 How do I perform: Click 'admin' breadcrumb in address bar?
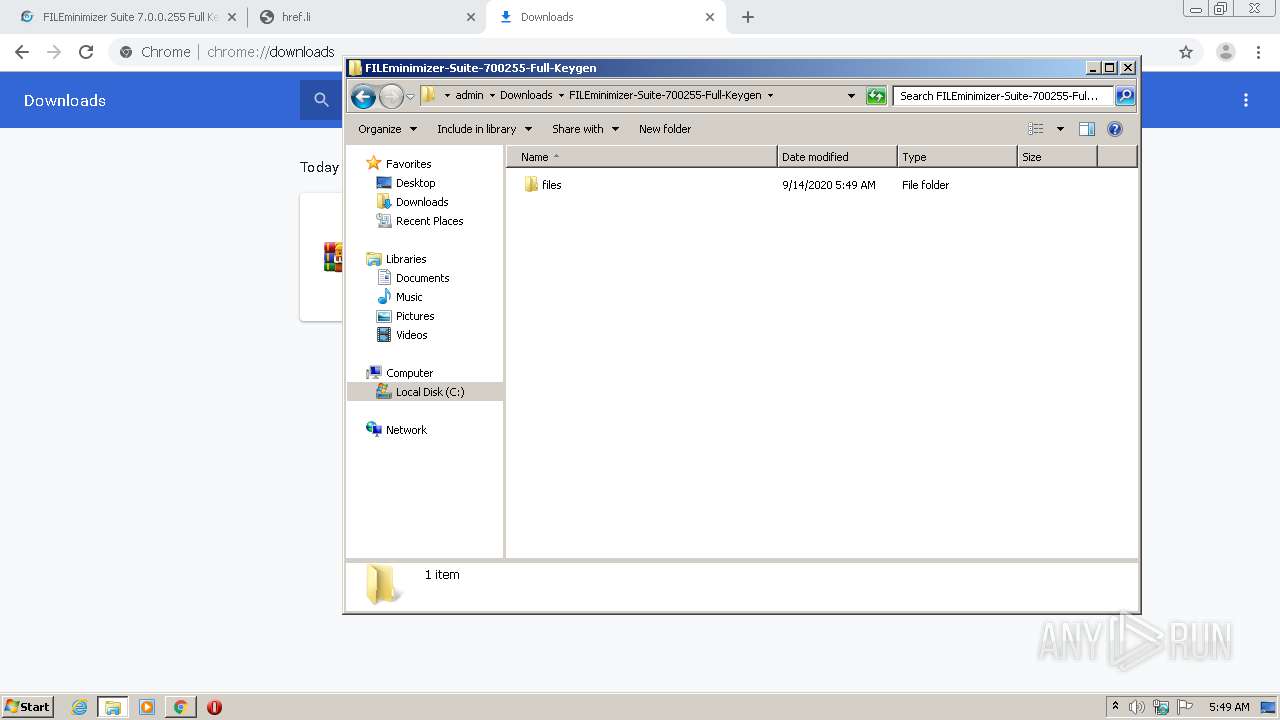pyautogui.click(x=469, y=96)
